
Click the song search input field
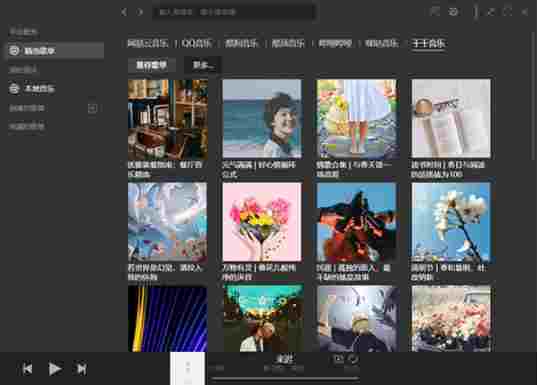(x=234, y=12)
